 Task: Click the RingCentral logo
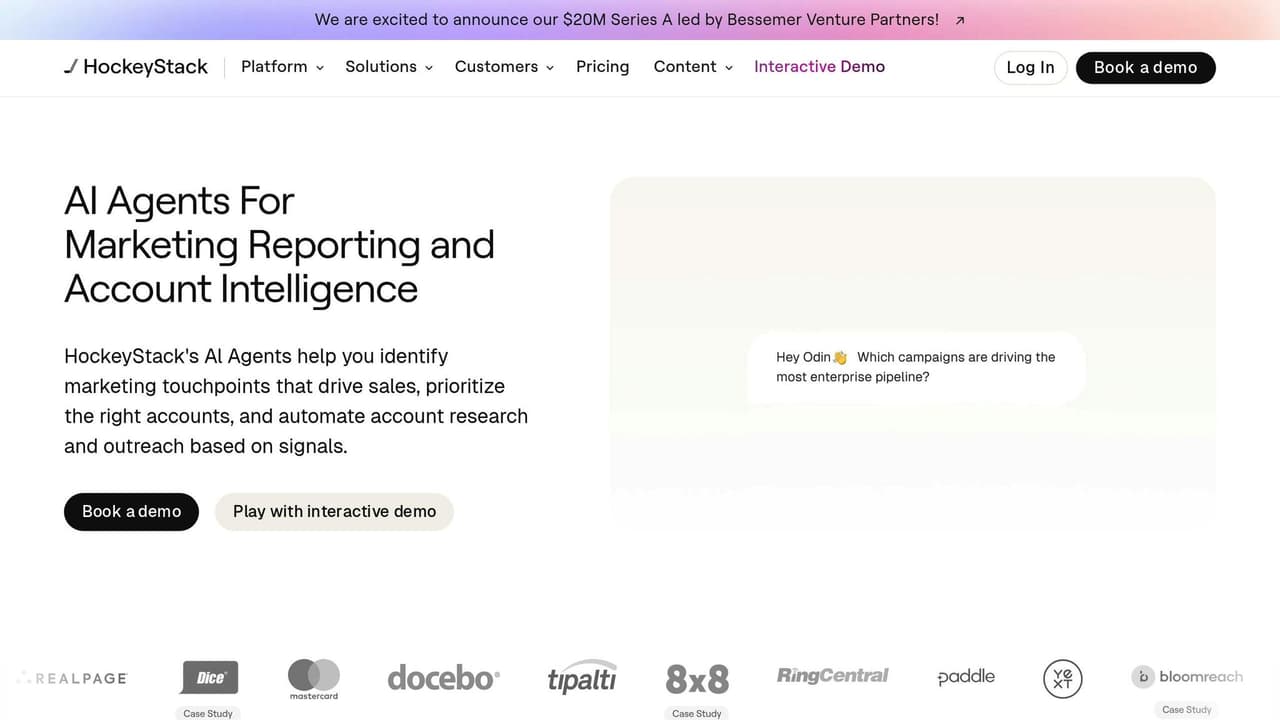click(832, 676)
